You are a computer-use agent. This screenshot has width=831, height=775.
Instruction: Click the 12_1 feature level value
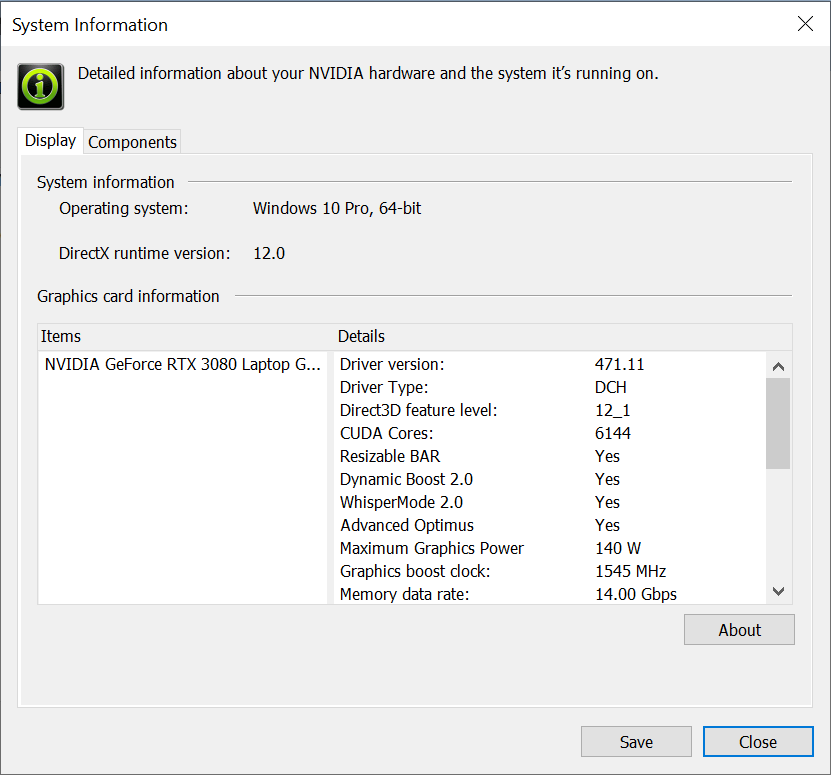tap(612, 410)
